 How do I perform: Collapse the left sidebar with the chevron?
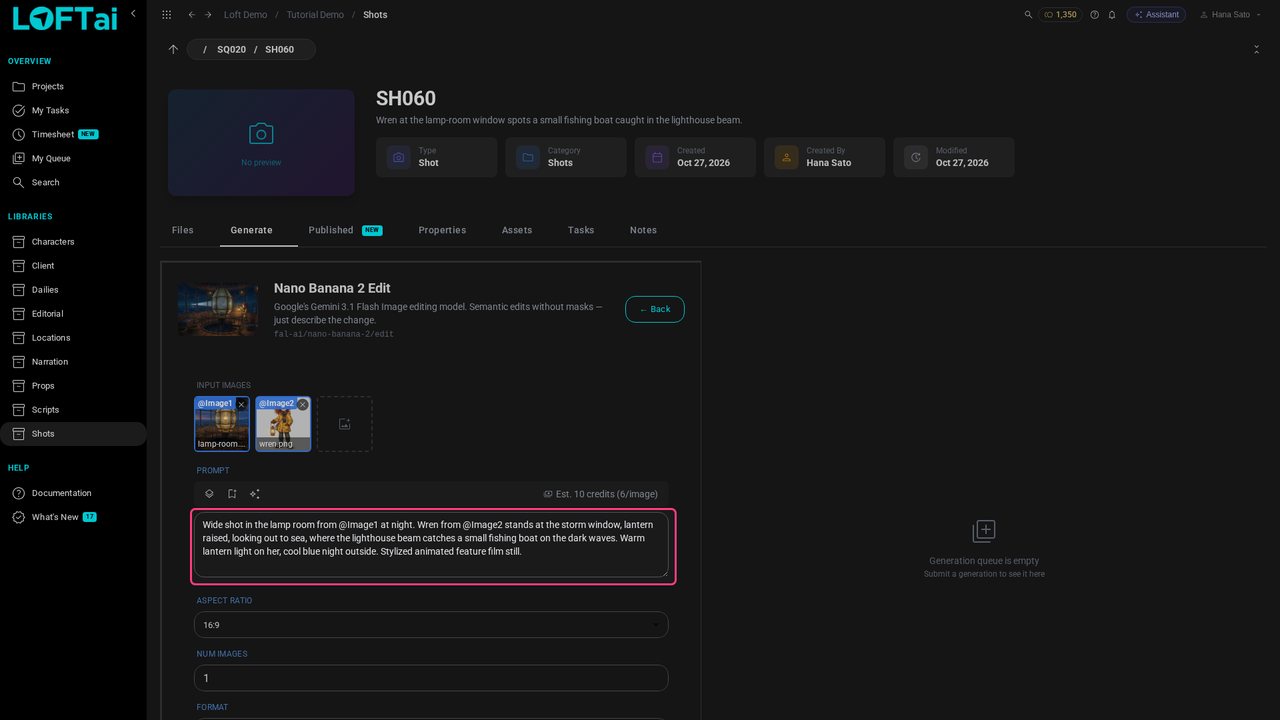click(x=133, y=14)
